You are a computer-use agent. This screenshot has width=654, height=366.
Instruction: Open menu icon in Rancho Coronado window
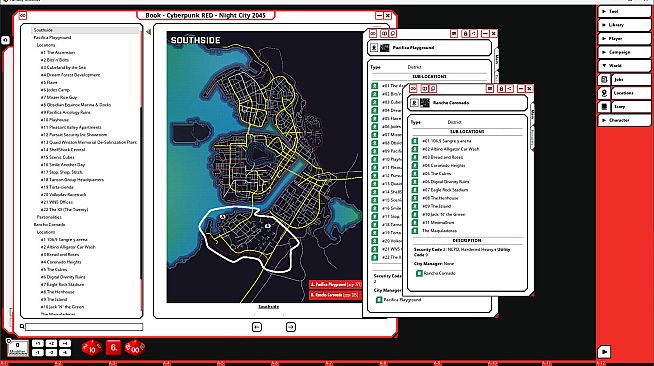490,89
